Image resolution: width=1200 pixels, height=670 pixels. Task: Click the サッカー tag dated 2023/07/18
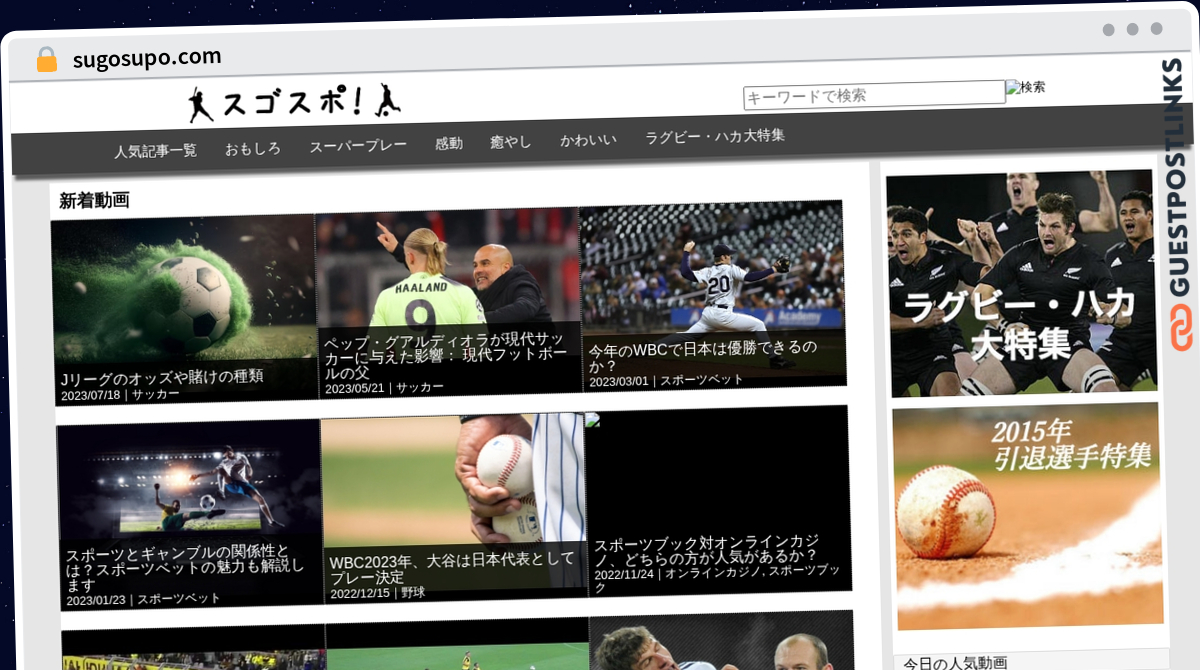[156, 394]
